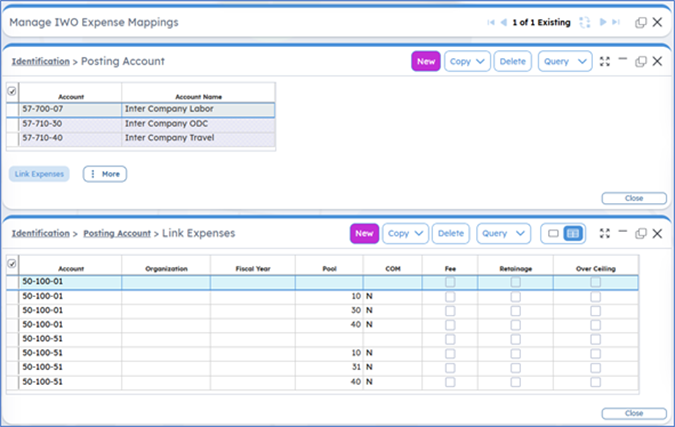
Task: Select the Inter Company Travel row
Action: pyautogui.click(x=168, y=137)
